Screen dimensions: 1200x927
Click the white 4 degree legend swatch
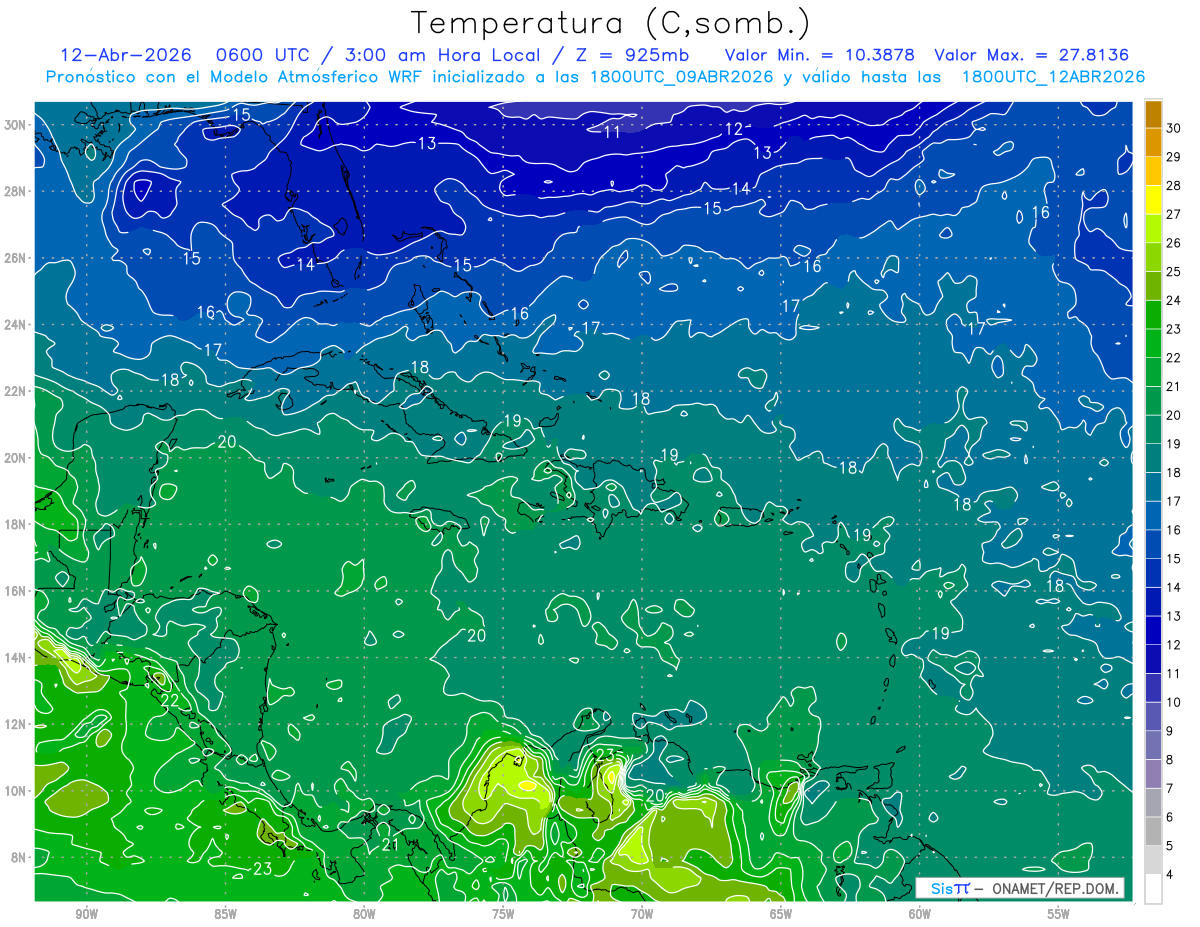(1153, 889)
